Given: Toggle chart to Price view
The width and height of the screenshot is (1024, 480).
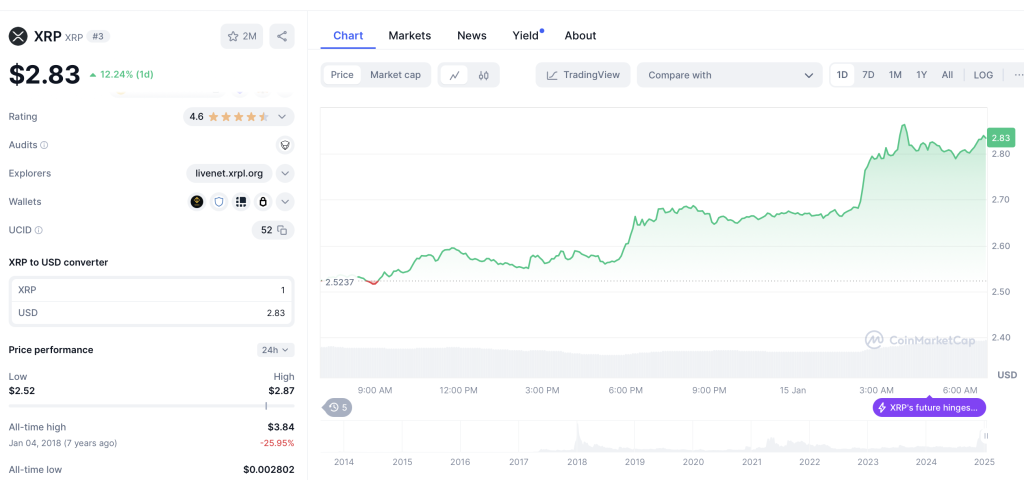Looking at the screenshot, I should [342, 75].
